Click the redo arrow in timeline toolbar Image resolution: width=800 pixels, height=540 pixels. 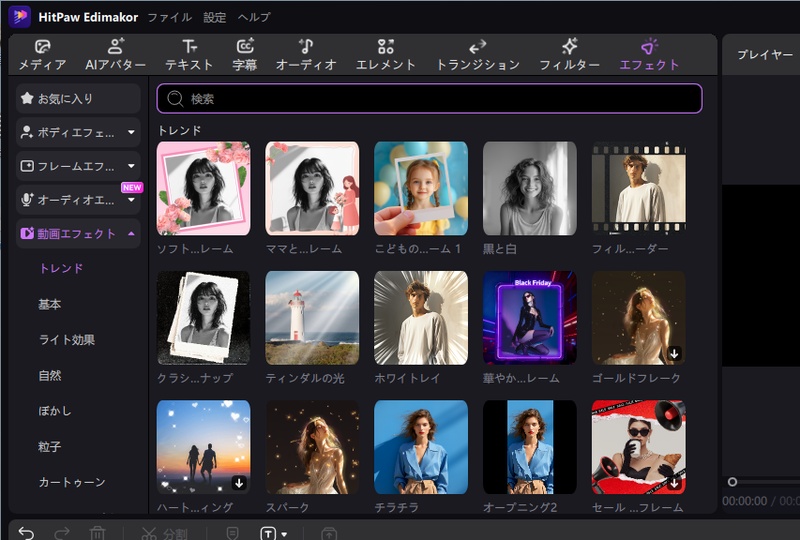[62, 533]
